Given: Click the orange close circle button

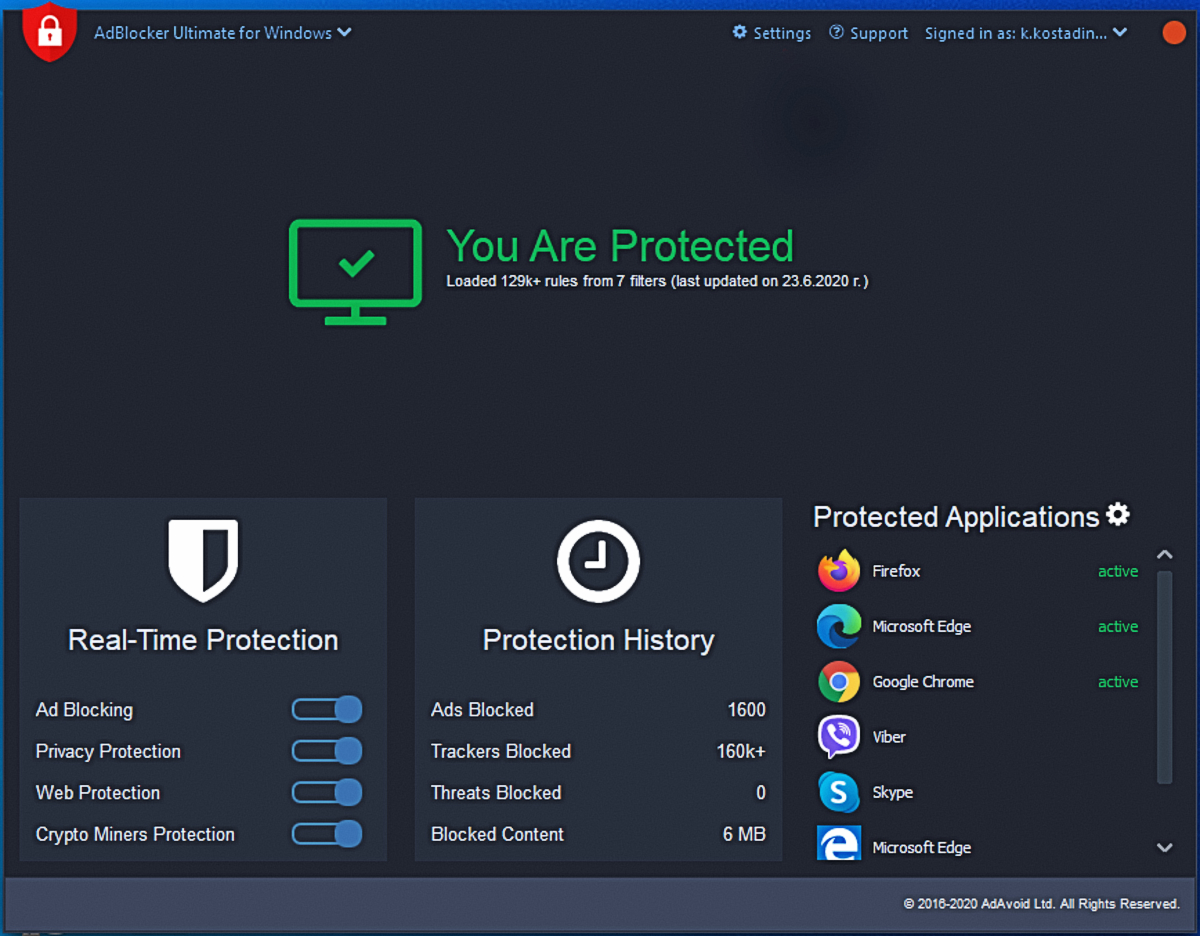Looking at the screenshot, I should 1173,33.
